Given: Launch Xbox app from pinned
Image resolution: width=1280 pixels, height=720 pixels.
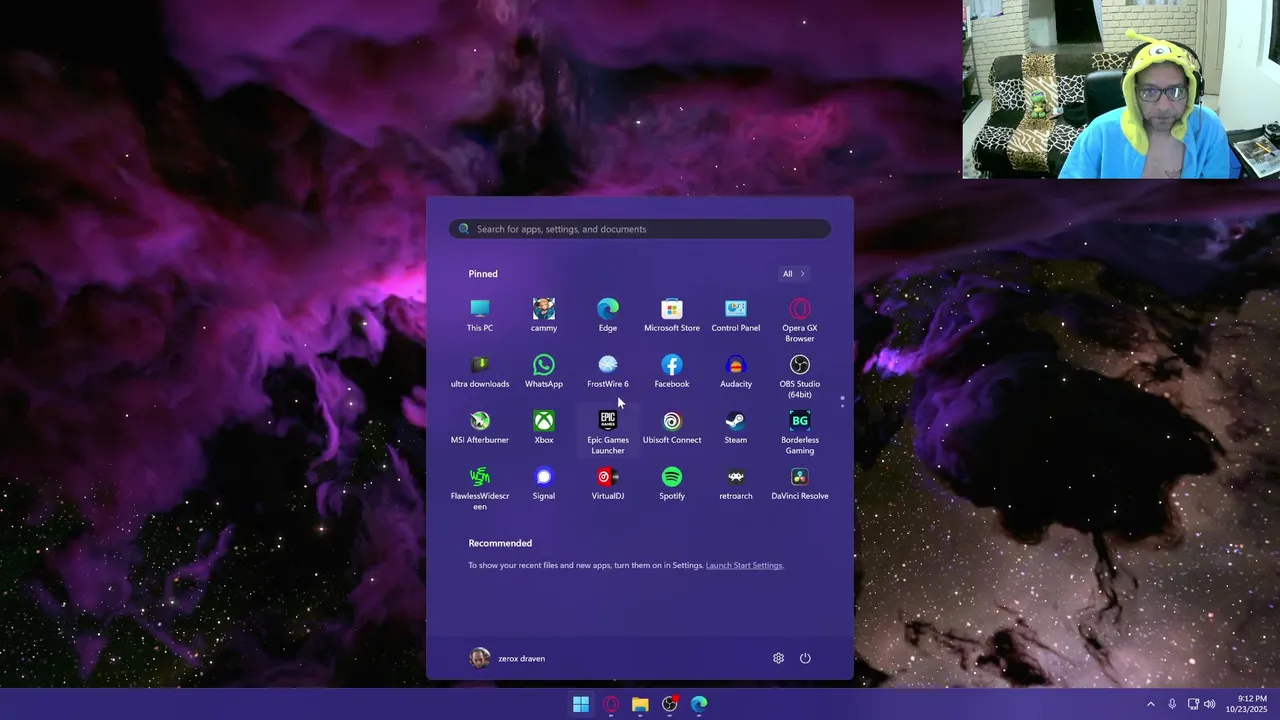Looking at the screenshot, I should (544, 428).
